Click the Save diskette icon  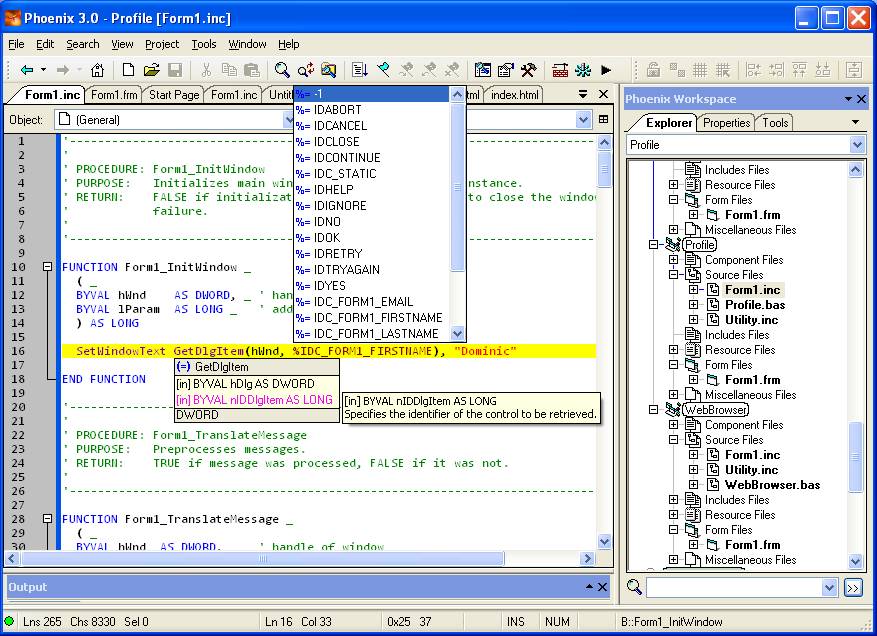tap(175, 70)
